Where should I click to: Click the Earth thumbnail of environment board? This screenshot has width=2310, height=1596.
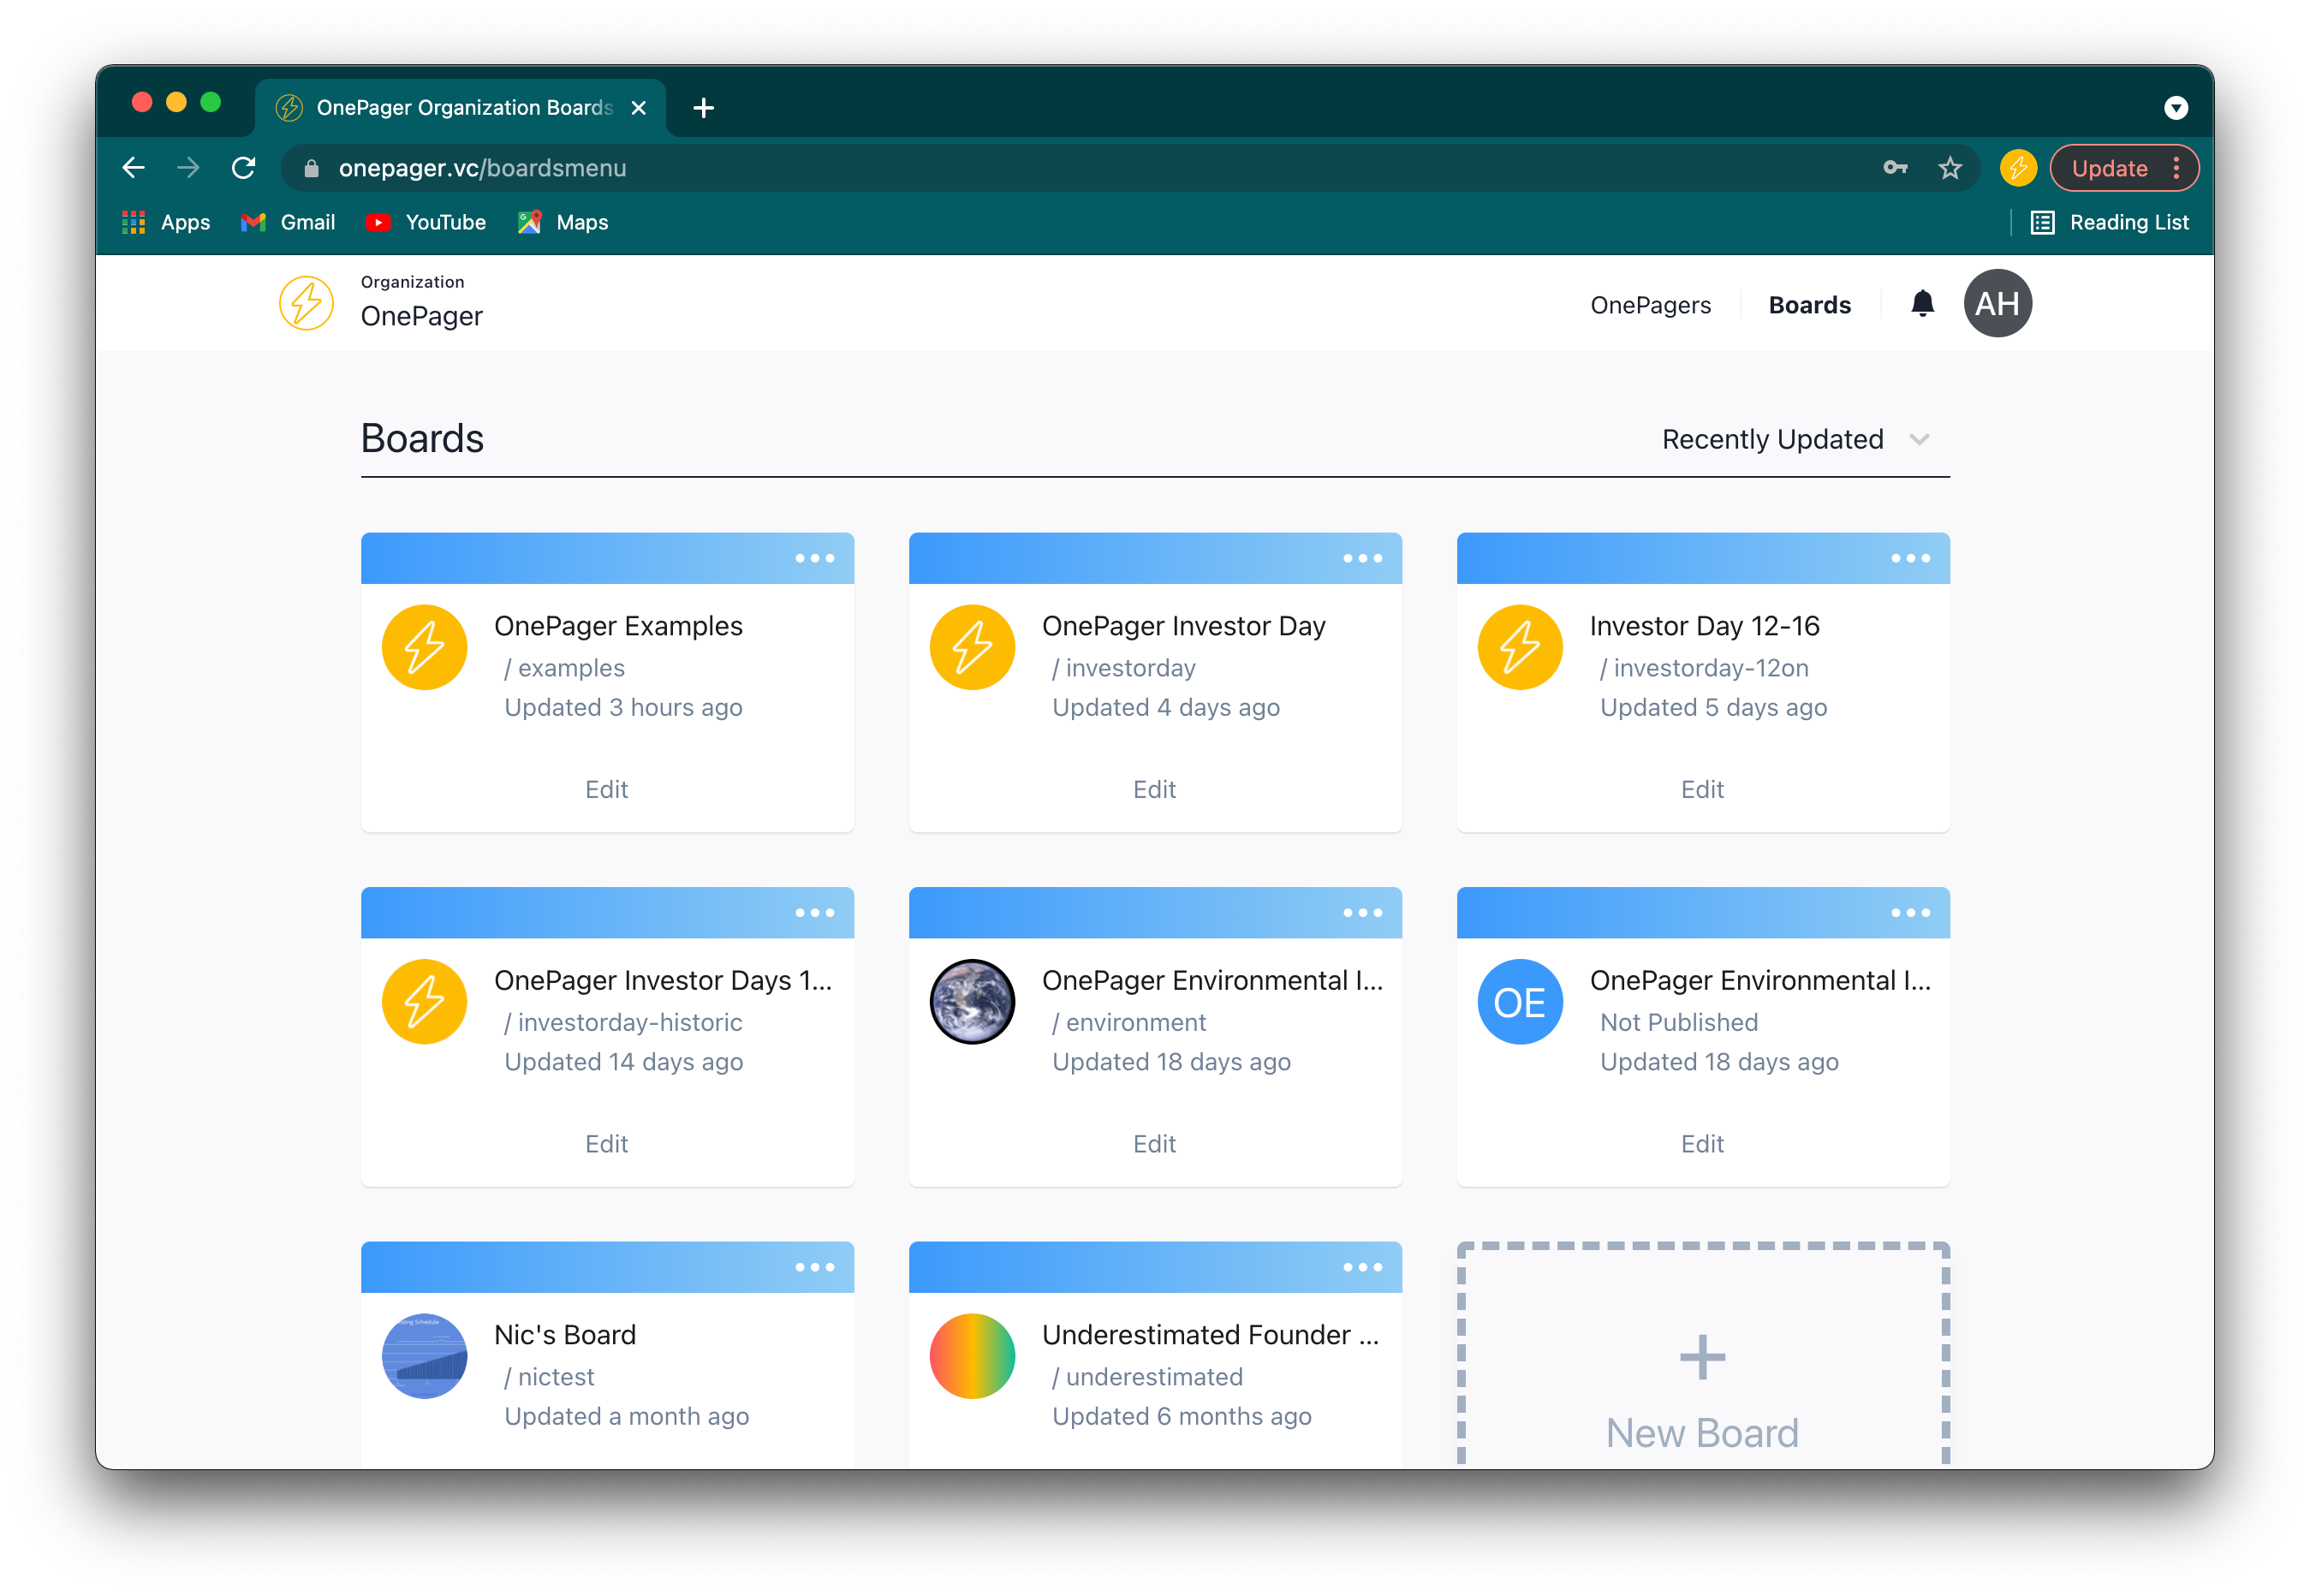972,1001
